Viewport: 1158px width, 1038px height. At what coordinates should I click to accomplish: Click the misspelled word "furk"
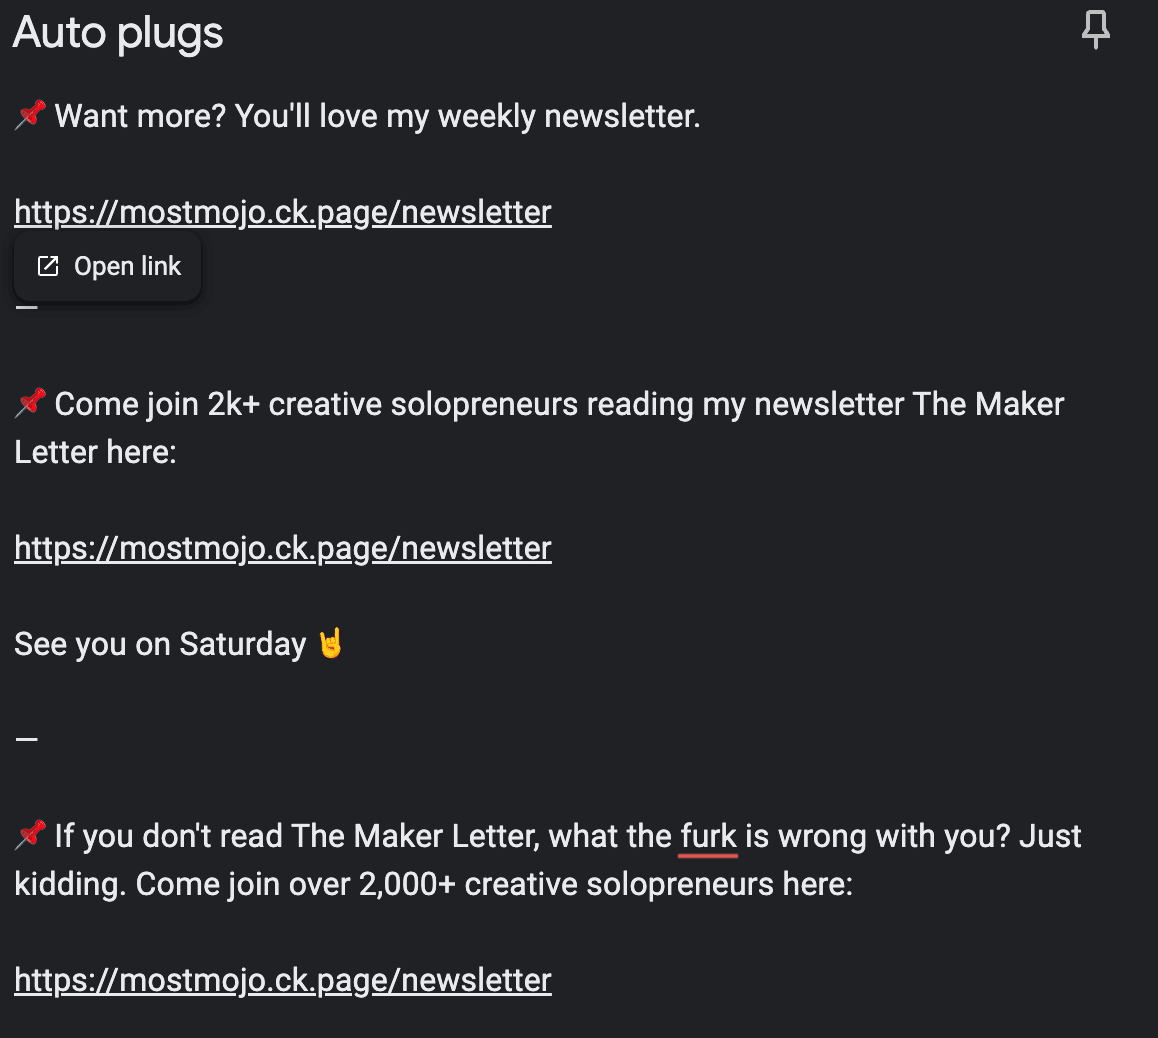[x=708, y=837]
